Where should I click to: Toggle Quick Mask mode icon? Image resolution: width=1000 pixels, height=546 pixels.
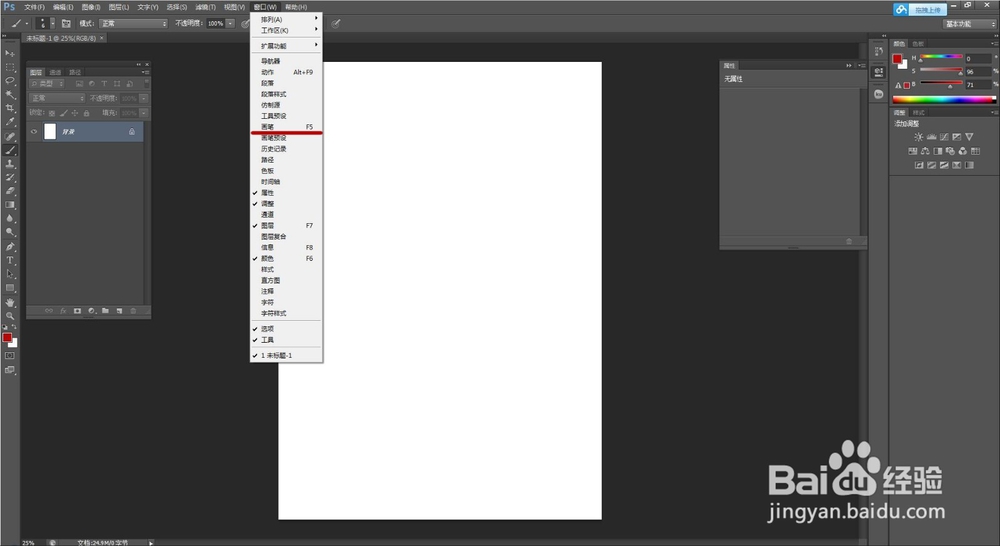tap(10, 356)
